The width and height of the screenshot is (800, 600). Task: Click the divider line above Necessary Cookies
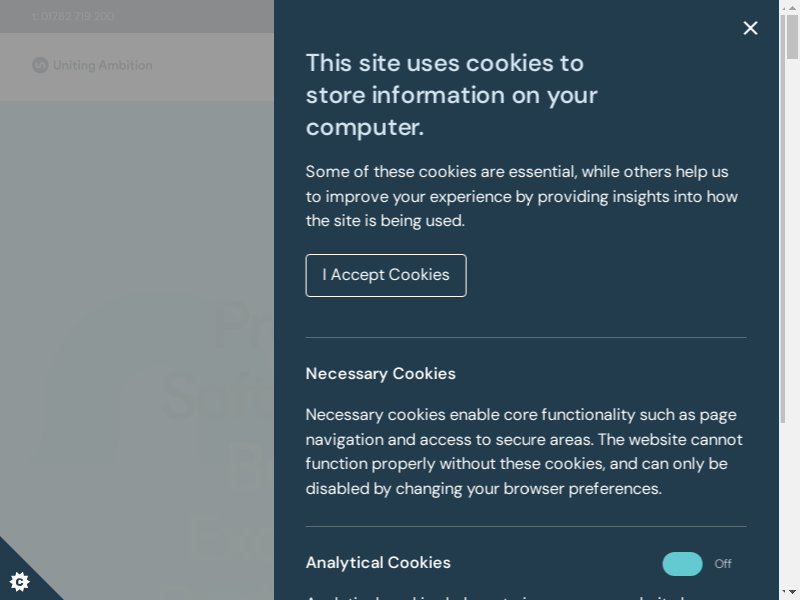pos(526,338)
